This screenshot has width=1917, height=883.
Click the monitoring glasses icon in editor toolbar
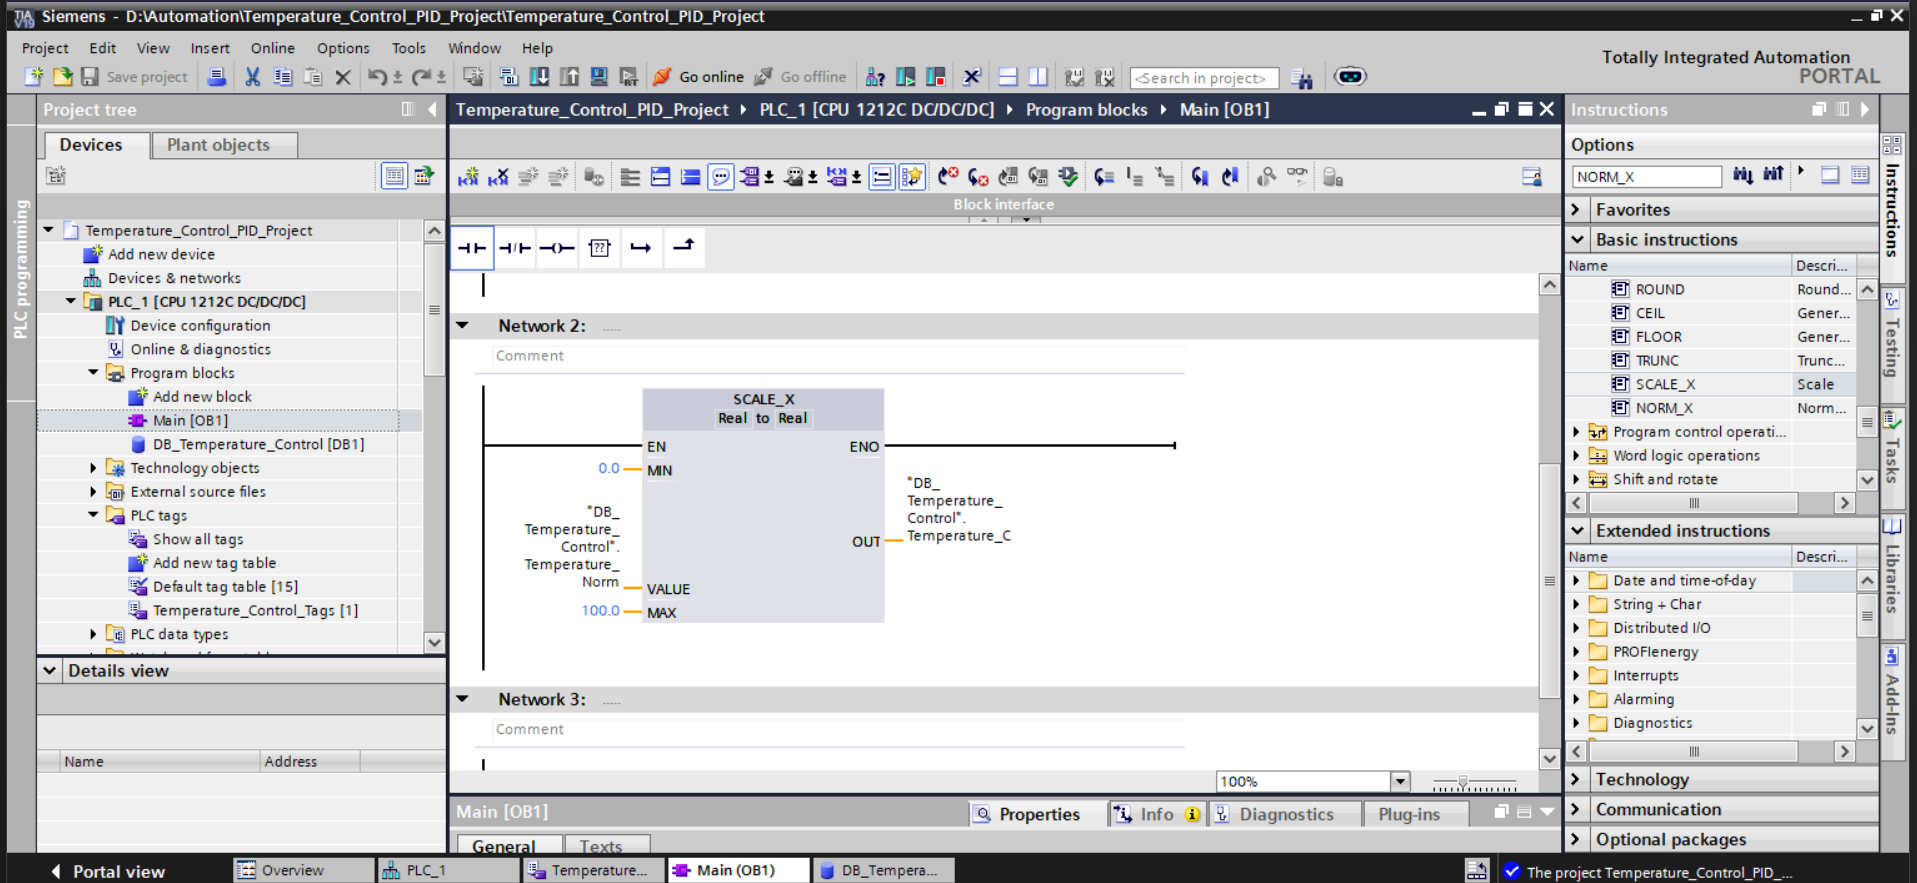pyautogui.click(x=1297, y=177)
